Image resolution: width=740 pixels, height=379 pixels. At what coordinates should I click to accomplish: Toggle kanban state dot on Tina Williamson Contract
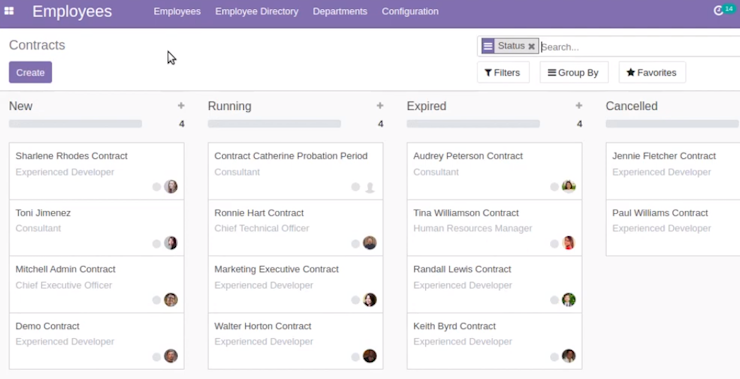pyautogui.click(x=555, y=244)
